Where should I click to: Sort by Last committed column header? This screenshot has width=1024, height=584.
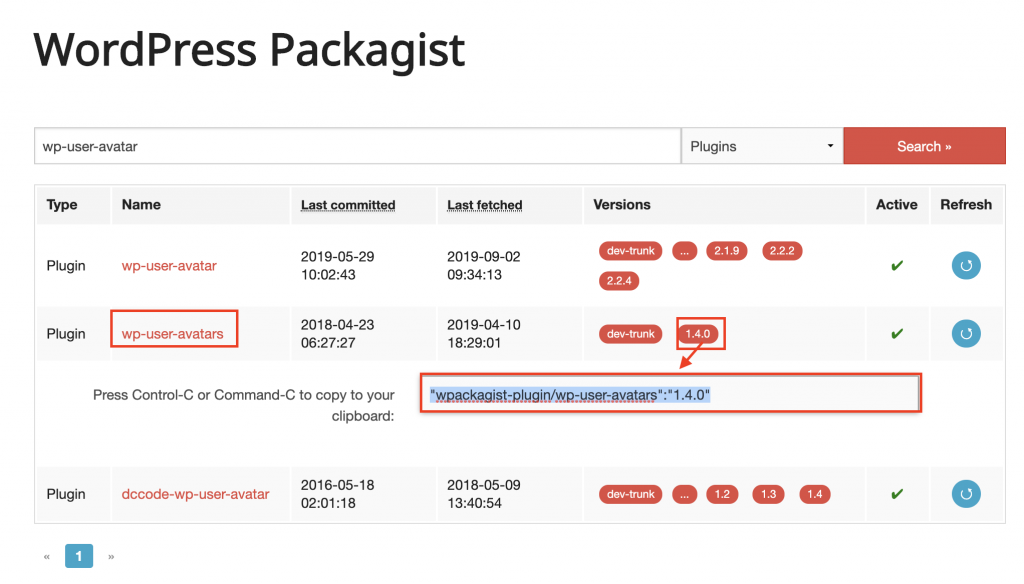click(x=348, y=204)
